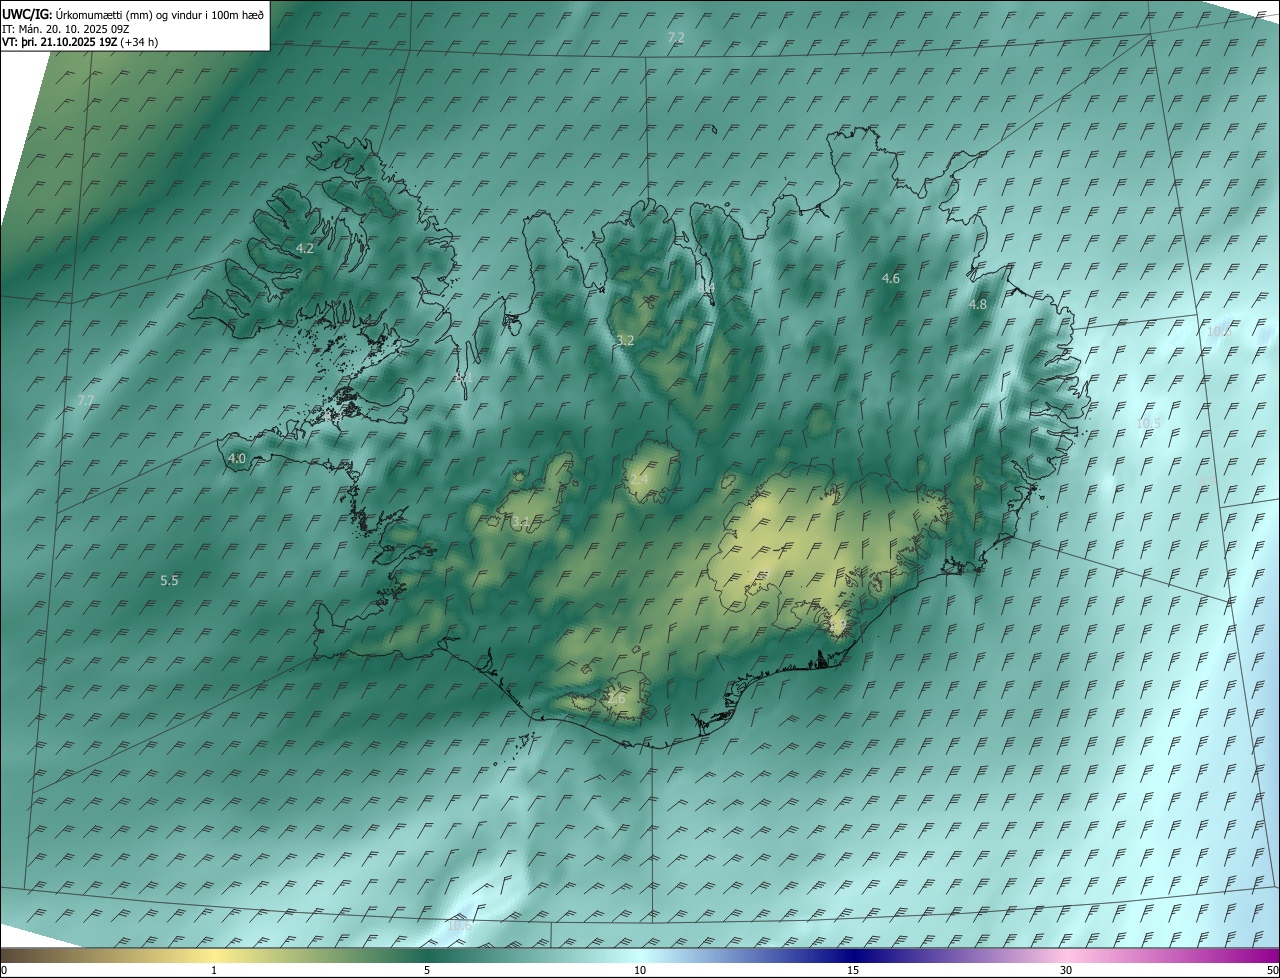Click the 3.2 value in north Iceland

pos(625,340)
